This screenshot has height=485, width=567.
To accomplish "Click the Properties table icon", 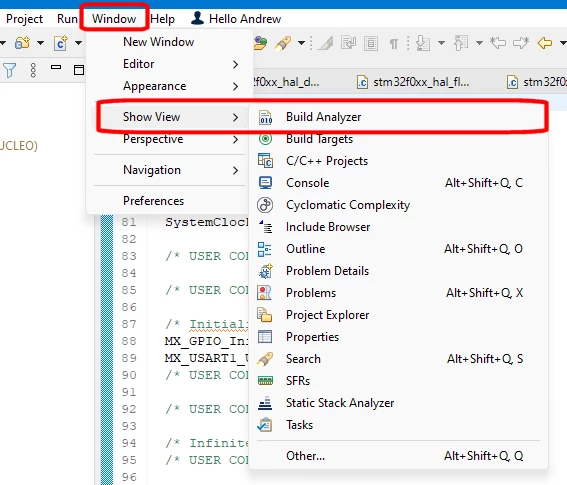I will 265,337.
